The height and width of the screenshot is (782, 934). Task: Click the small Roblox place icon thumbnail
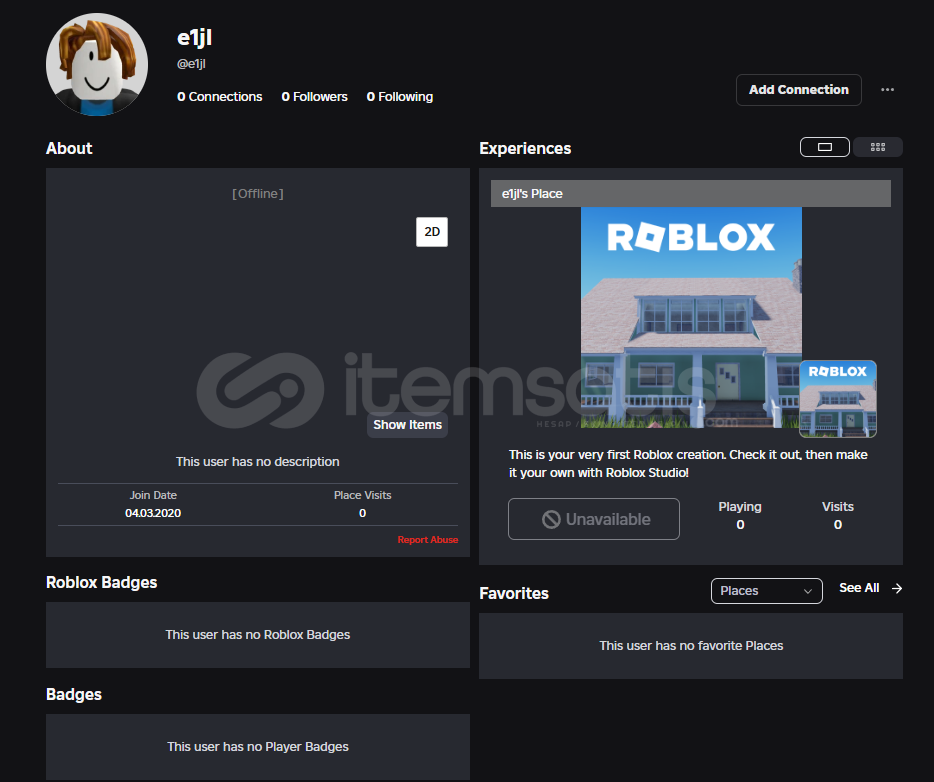point(838,398)
